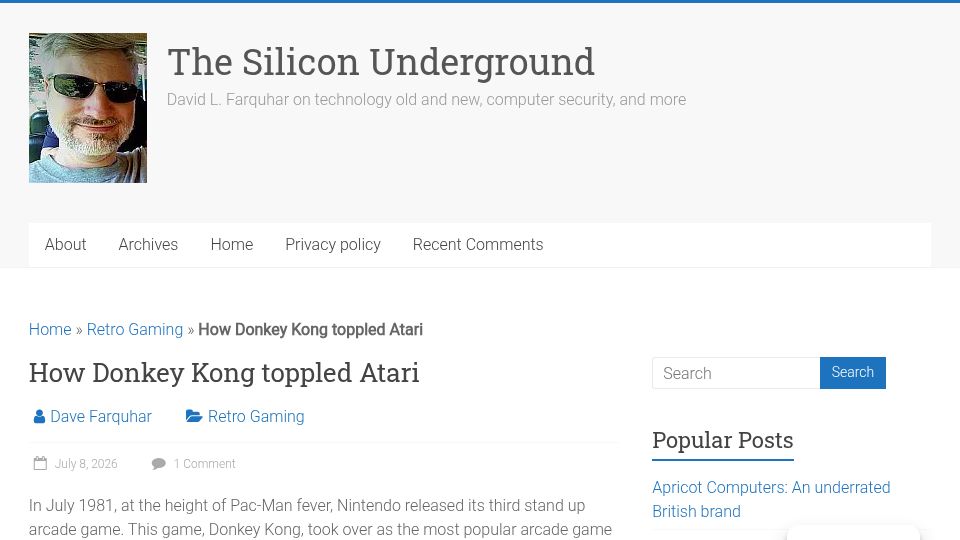
Task: Open Retro Gaming category link beside folder icon
Action: coord(256,416)
